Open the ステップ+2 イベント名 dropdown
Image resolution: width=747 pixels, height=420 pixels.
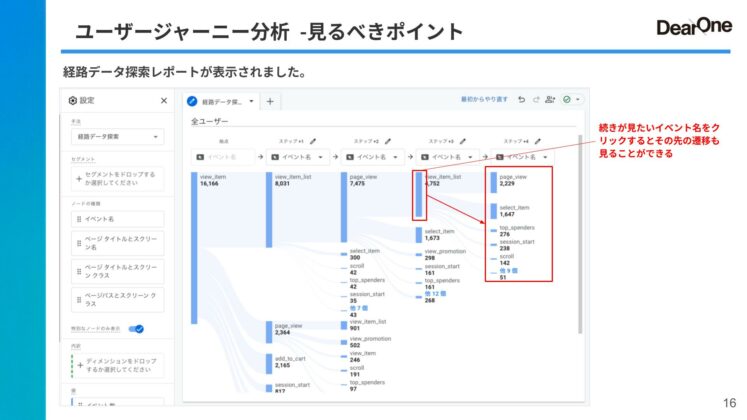coord(372,157)
